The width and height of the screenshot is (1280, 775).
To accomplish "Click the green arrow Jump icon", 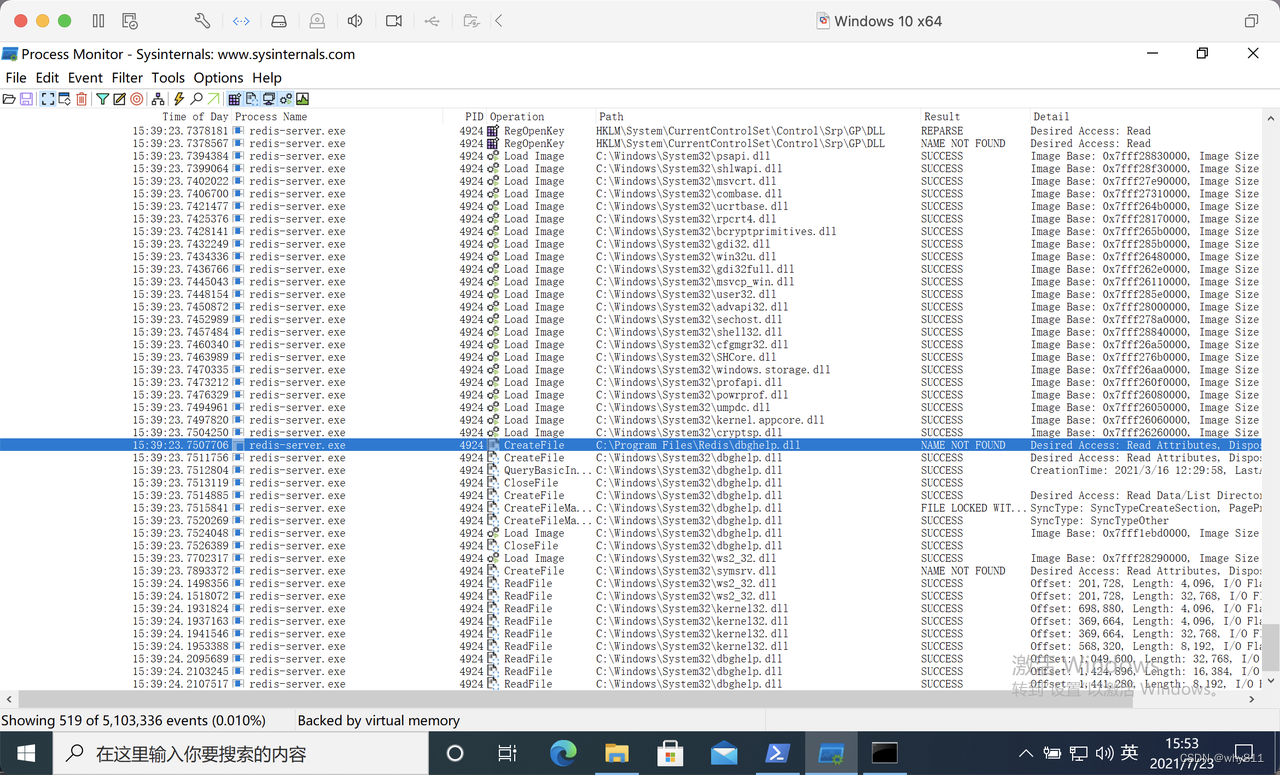I will pos(213,99).
